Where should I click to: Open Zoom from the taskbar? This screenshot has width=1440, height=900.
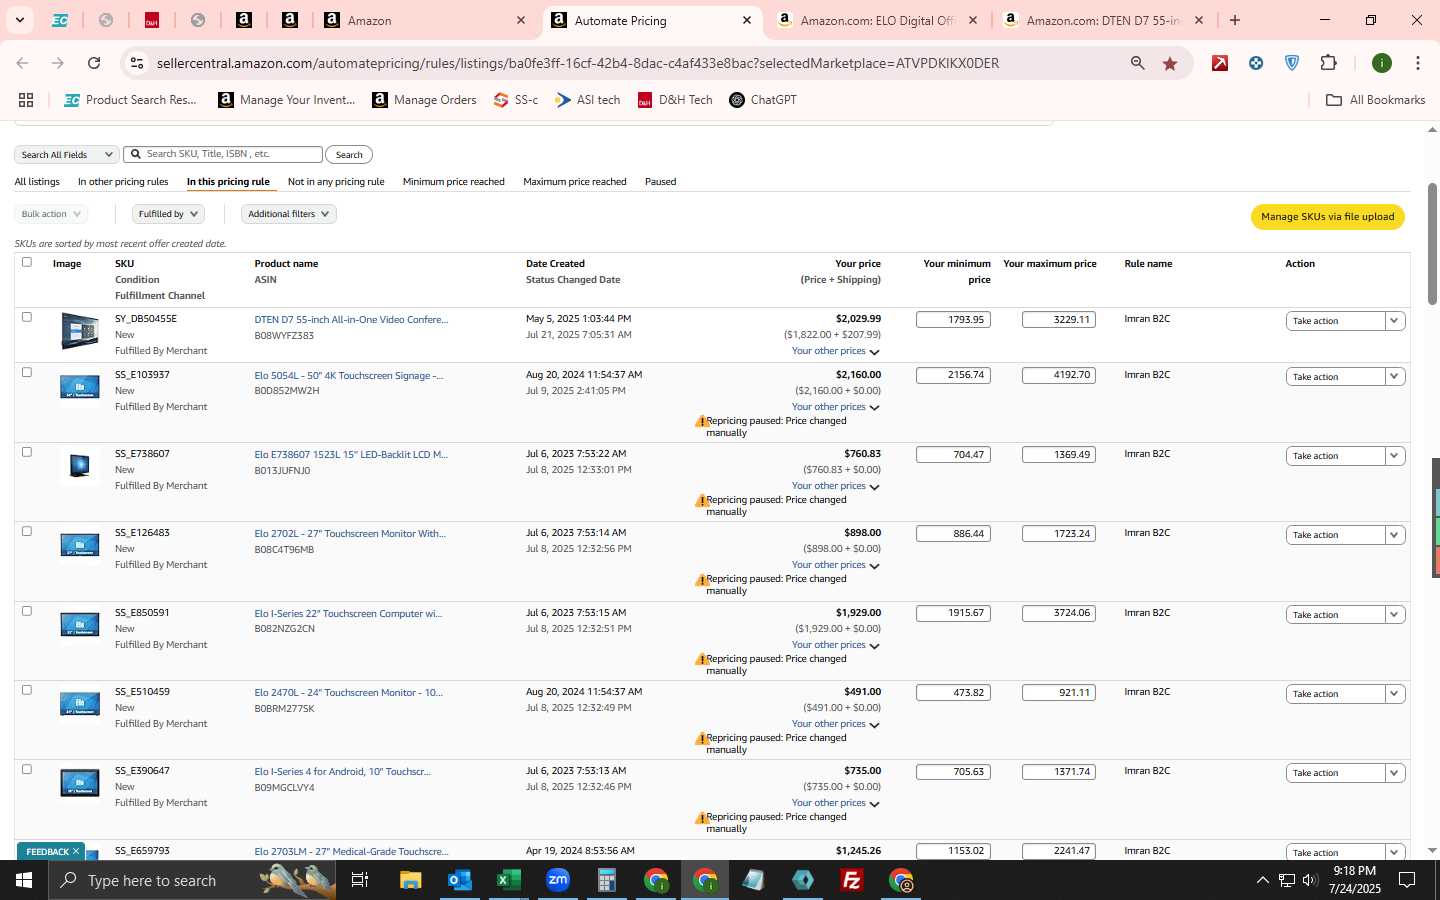pyautogui.click(x=557, y=880)
